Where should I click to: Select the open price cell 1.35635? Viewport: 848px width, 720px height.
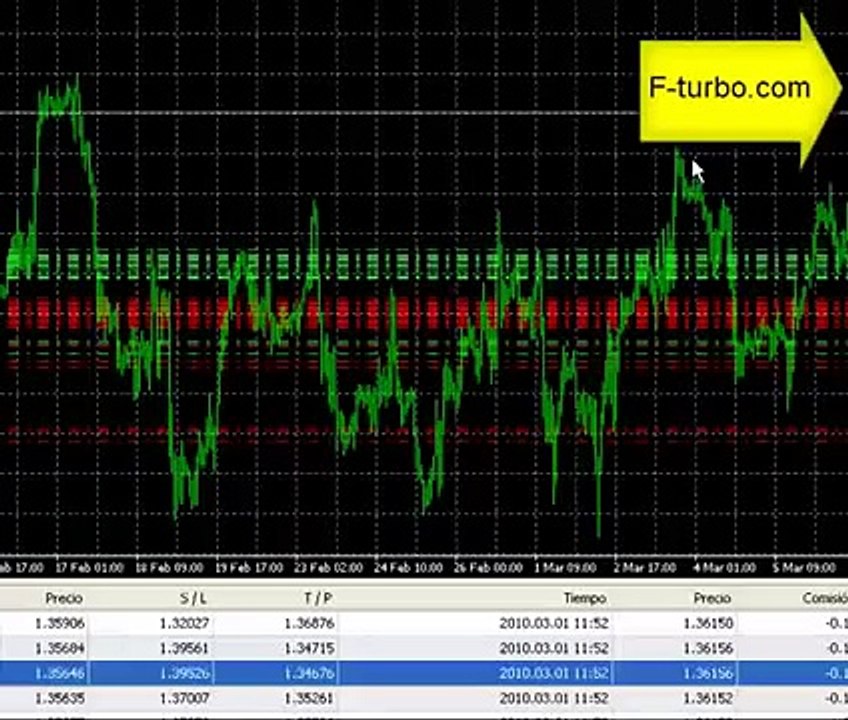point(59,698)
